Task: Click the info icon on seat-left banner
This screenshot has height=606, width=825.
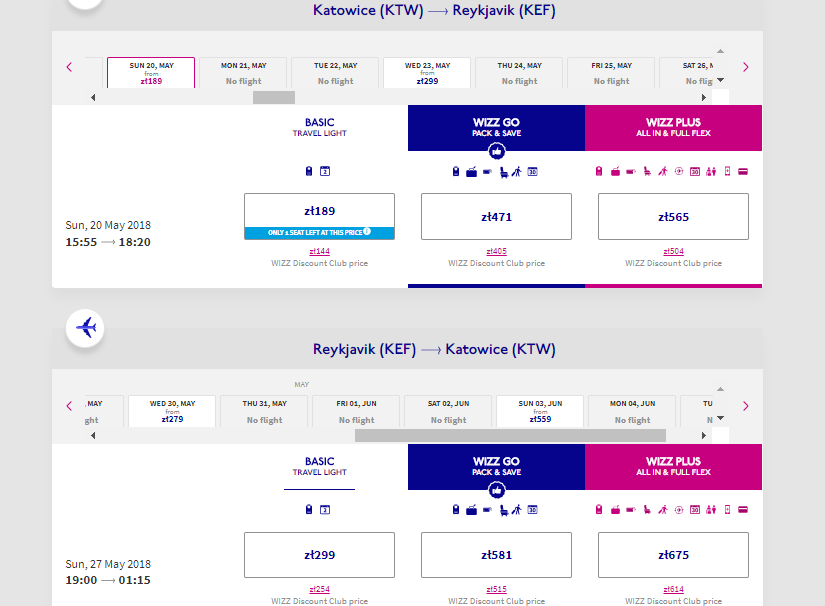Action: [366, 232]
